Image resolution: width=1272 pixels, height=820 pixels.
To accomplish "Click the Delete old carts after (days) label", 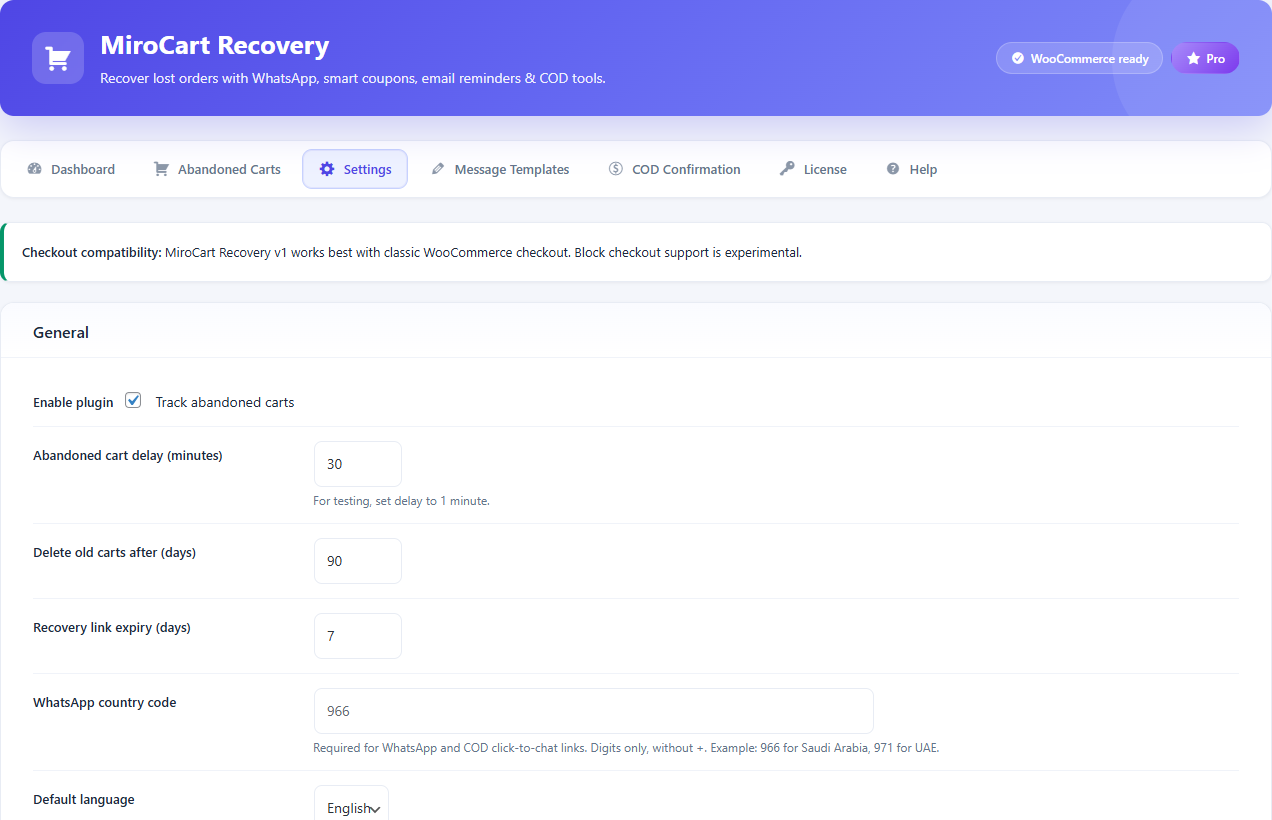I will coord(114,552).
